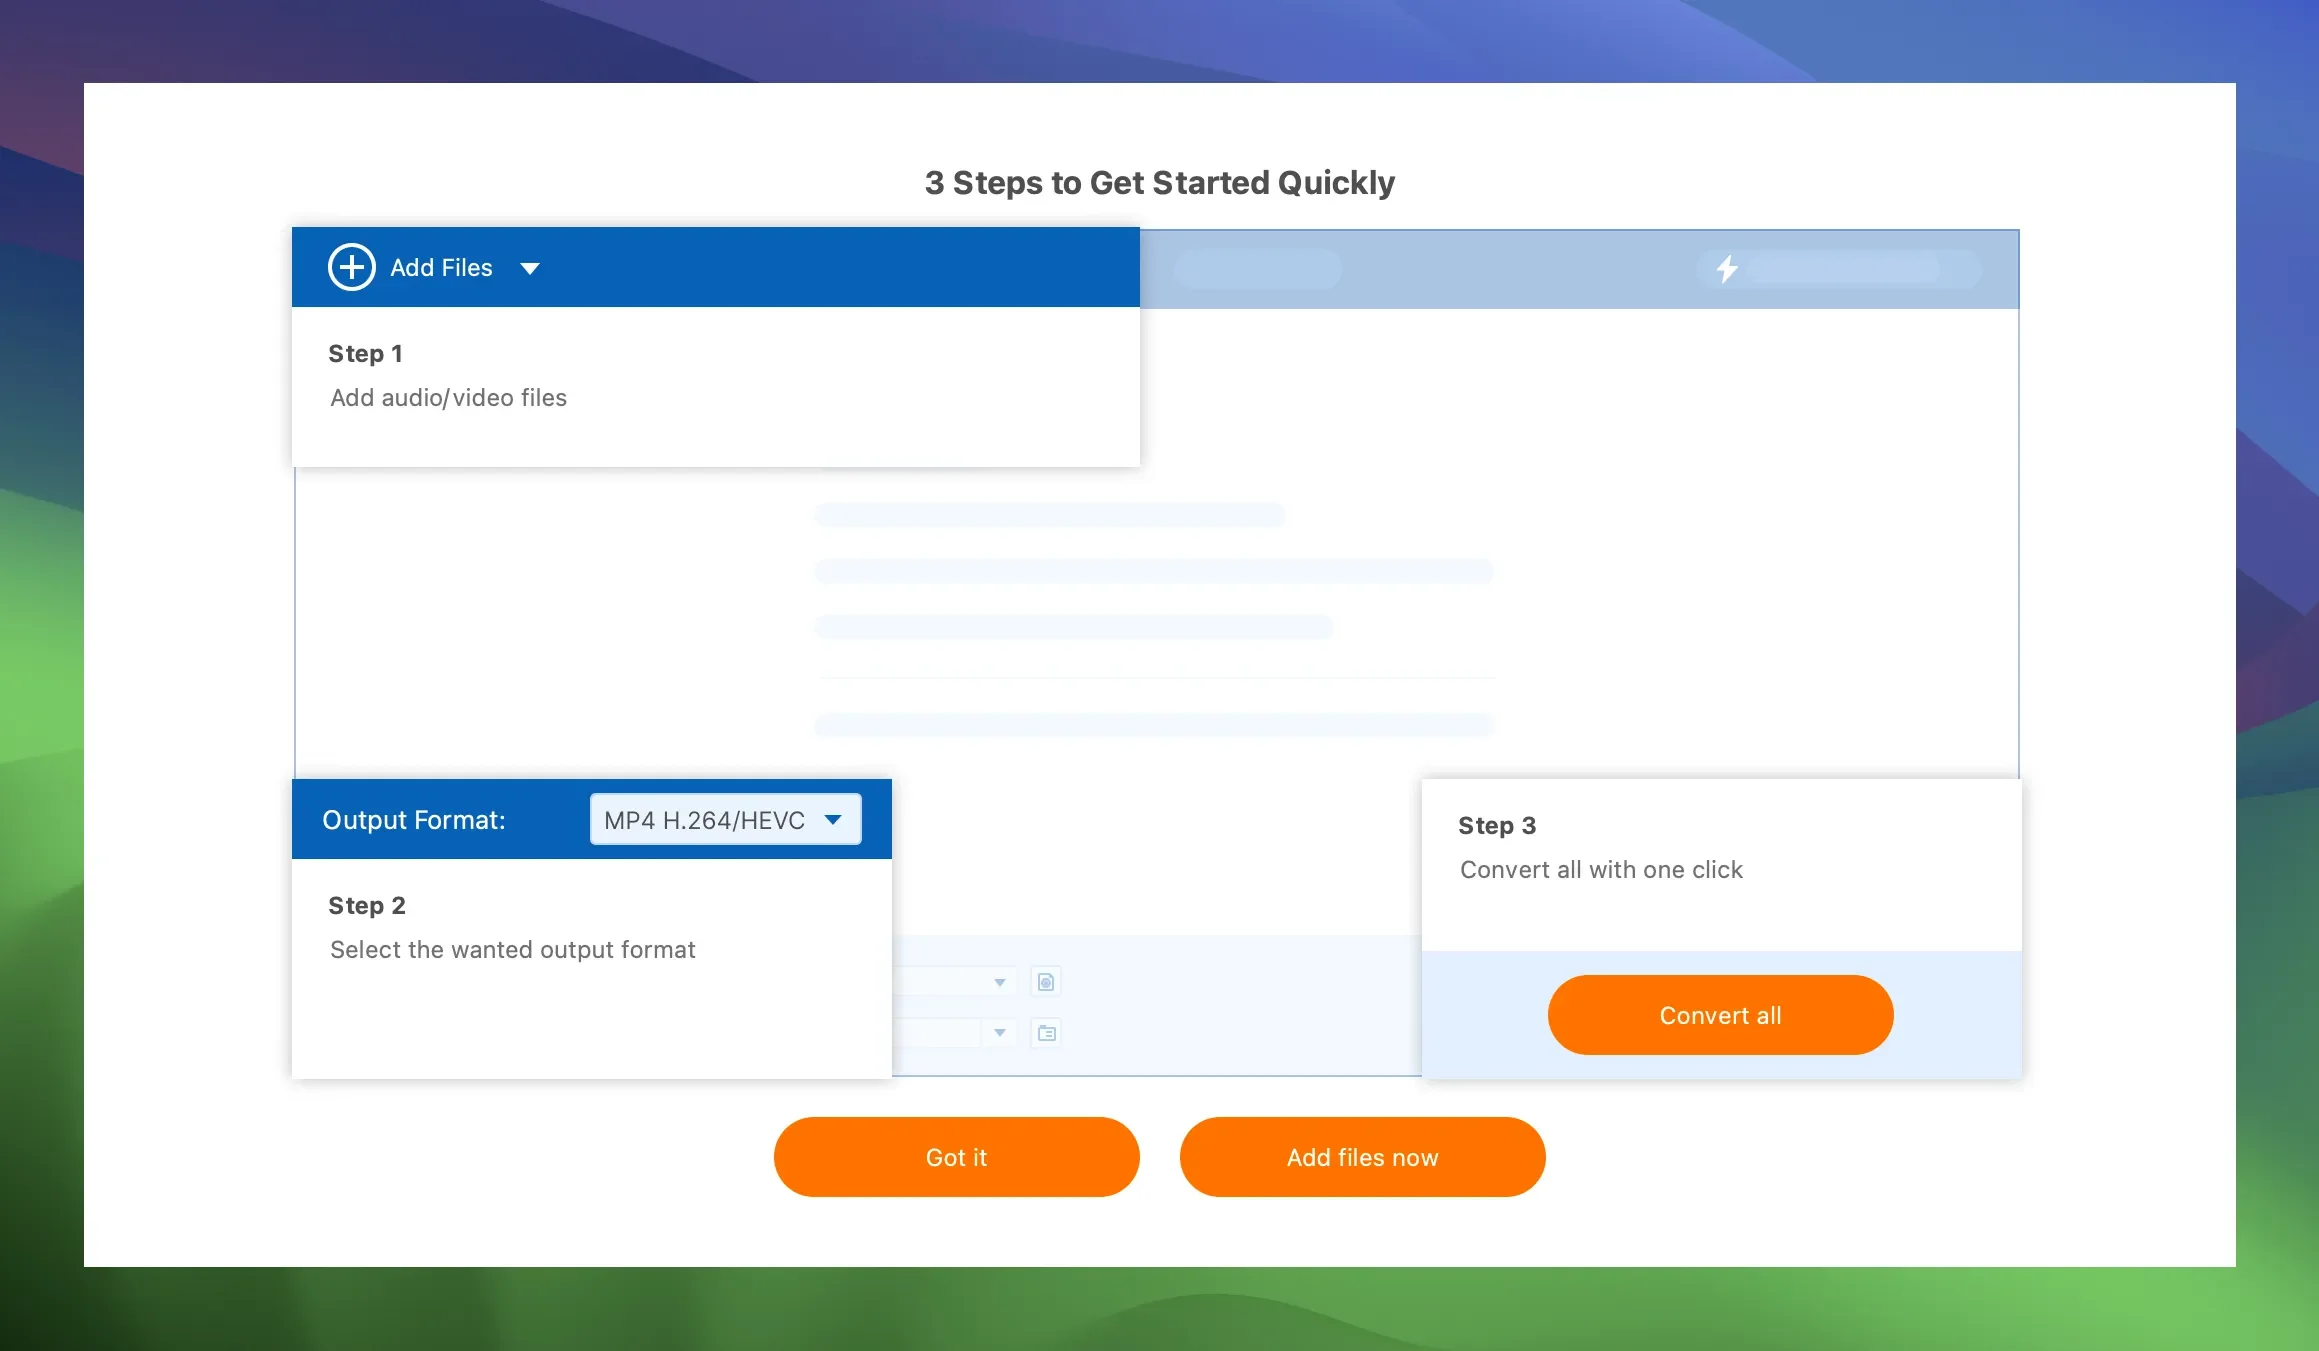Click the faded file settings icon

coord(1046,982)
